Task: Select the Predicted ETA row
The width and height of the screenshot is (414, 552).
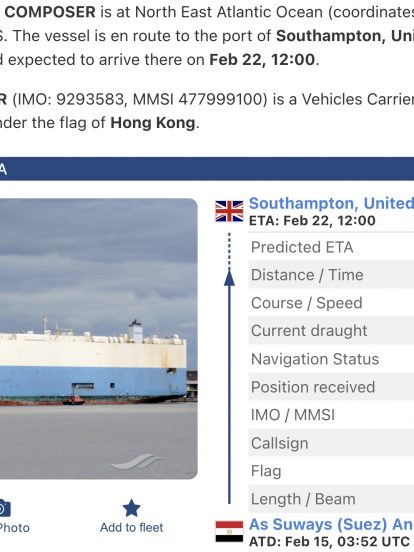Action: (x=331, y=247)
